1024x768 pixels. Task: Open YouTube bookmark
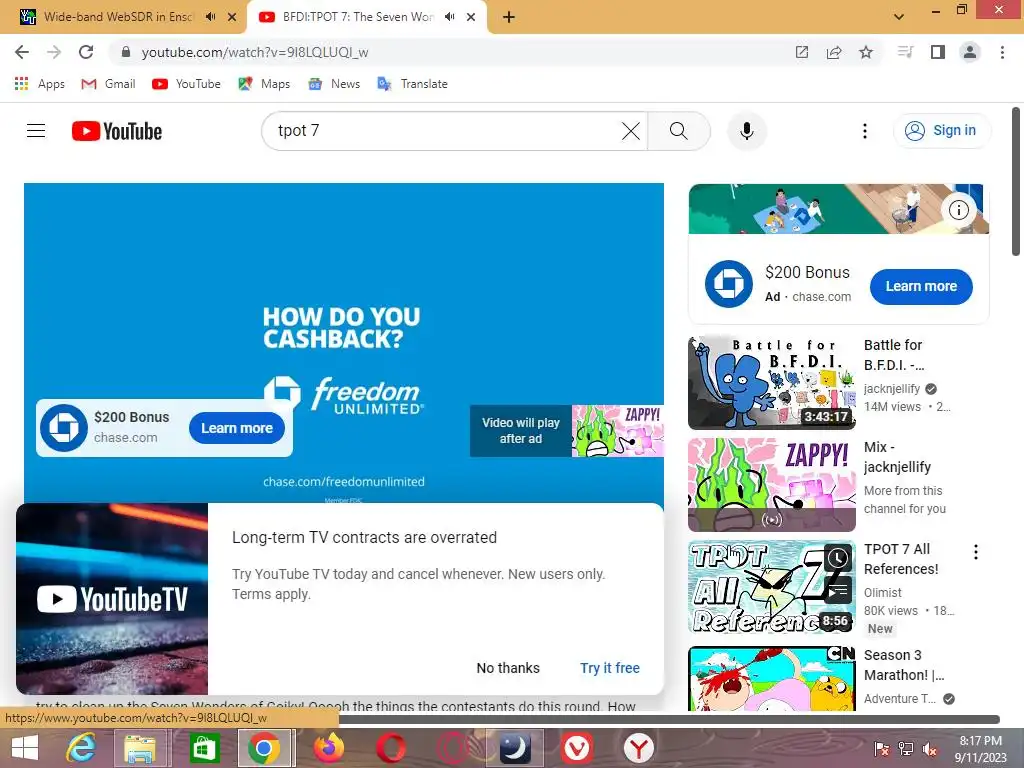click(x=186, y=84)
